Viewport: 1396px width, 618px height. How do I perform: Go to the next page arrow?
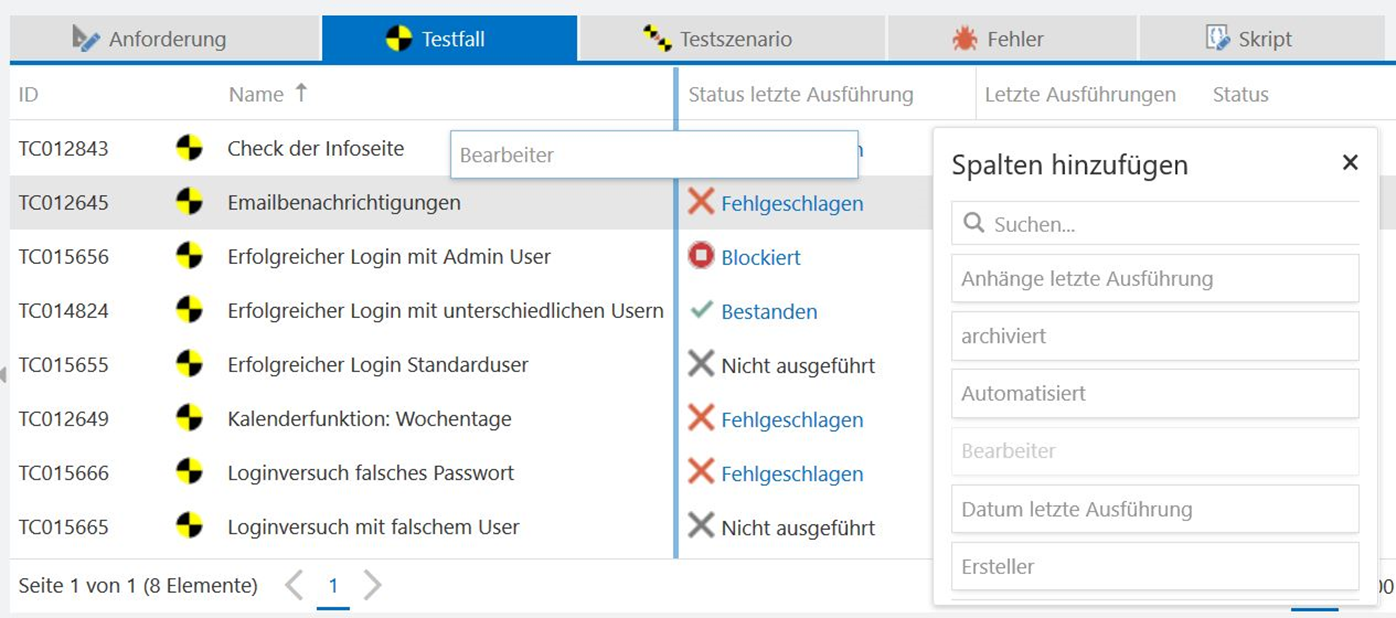pyautogui.click(x=372, y=585)
